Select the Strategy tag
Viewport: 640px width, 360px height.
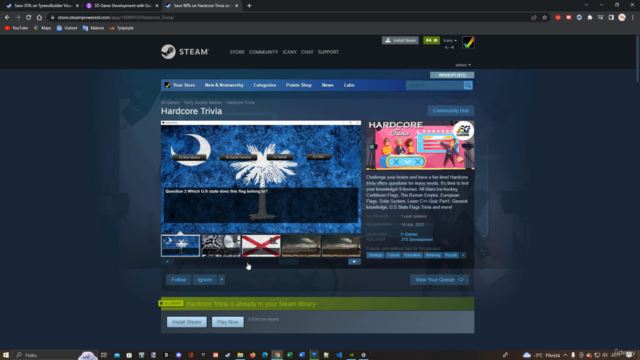click(375, 255)
